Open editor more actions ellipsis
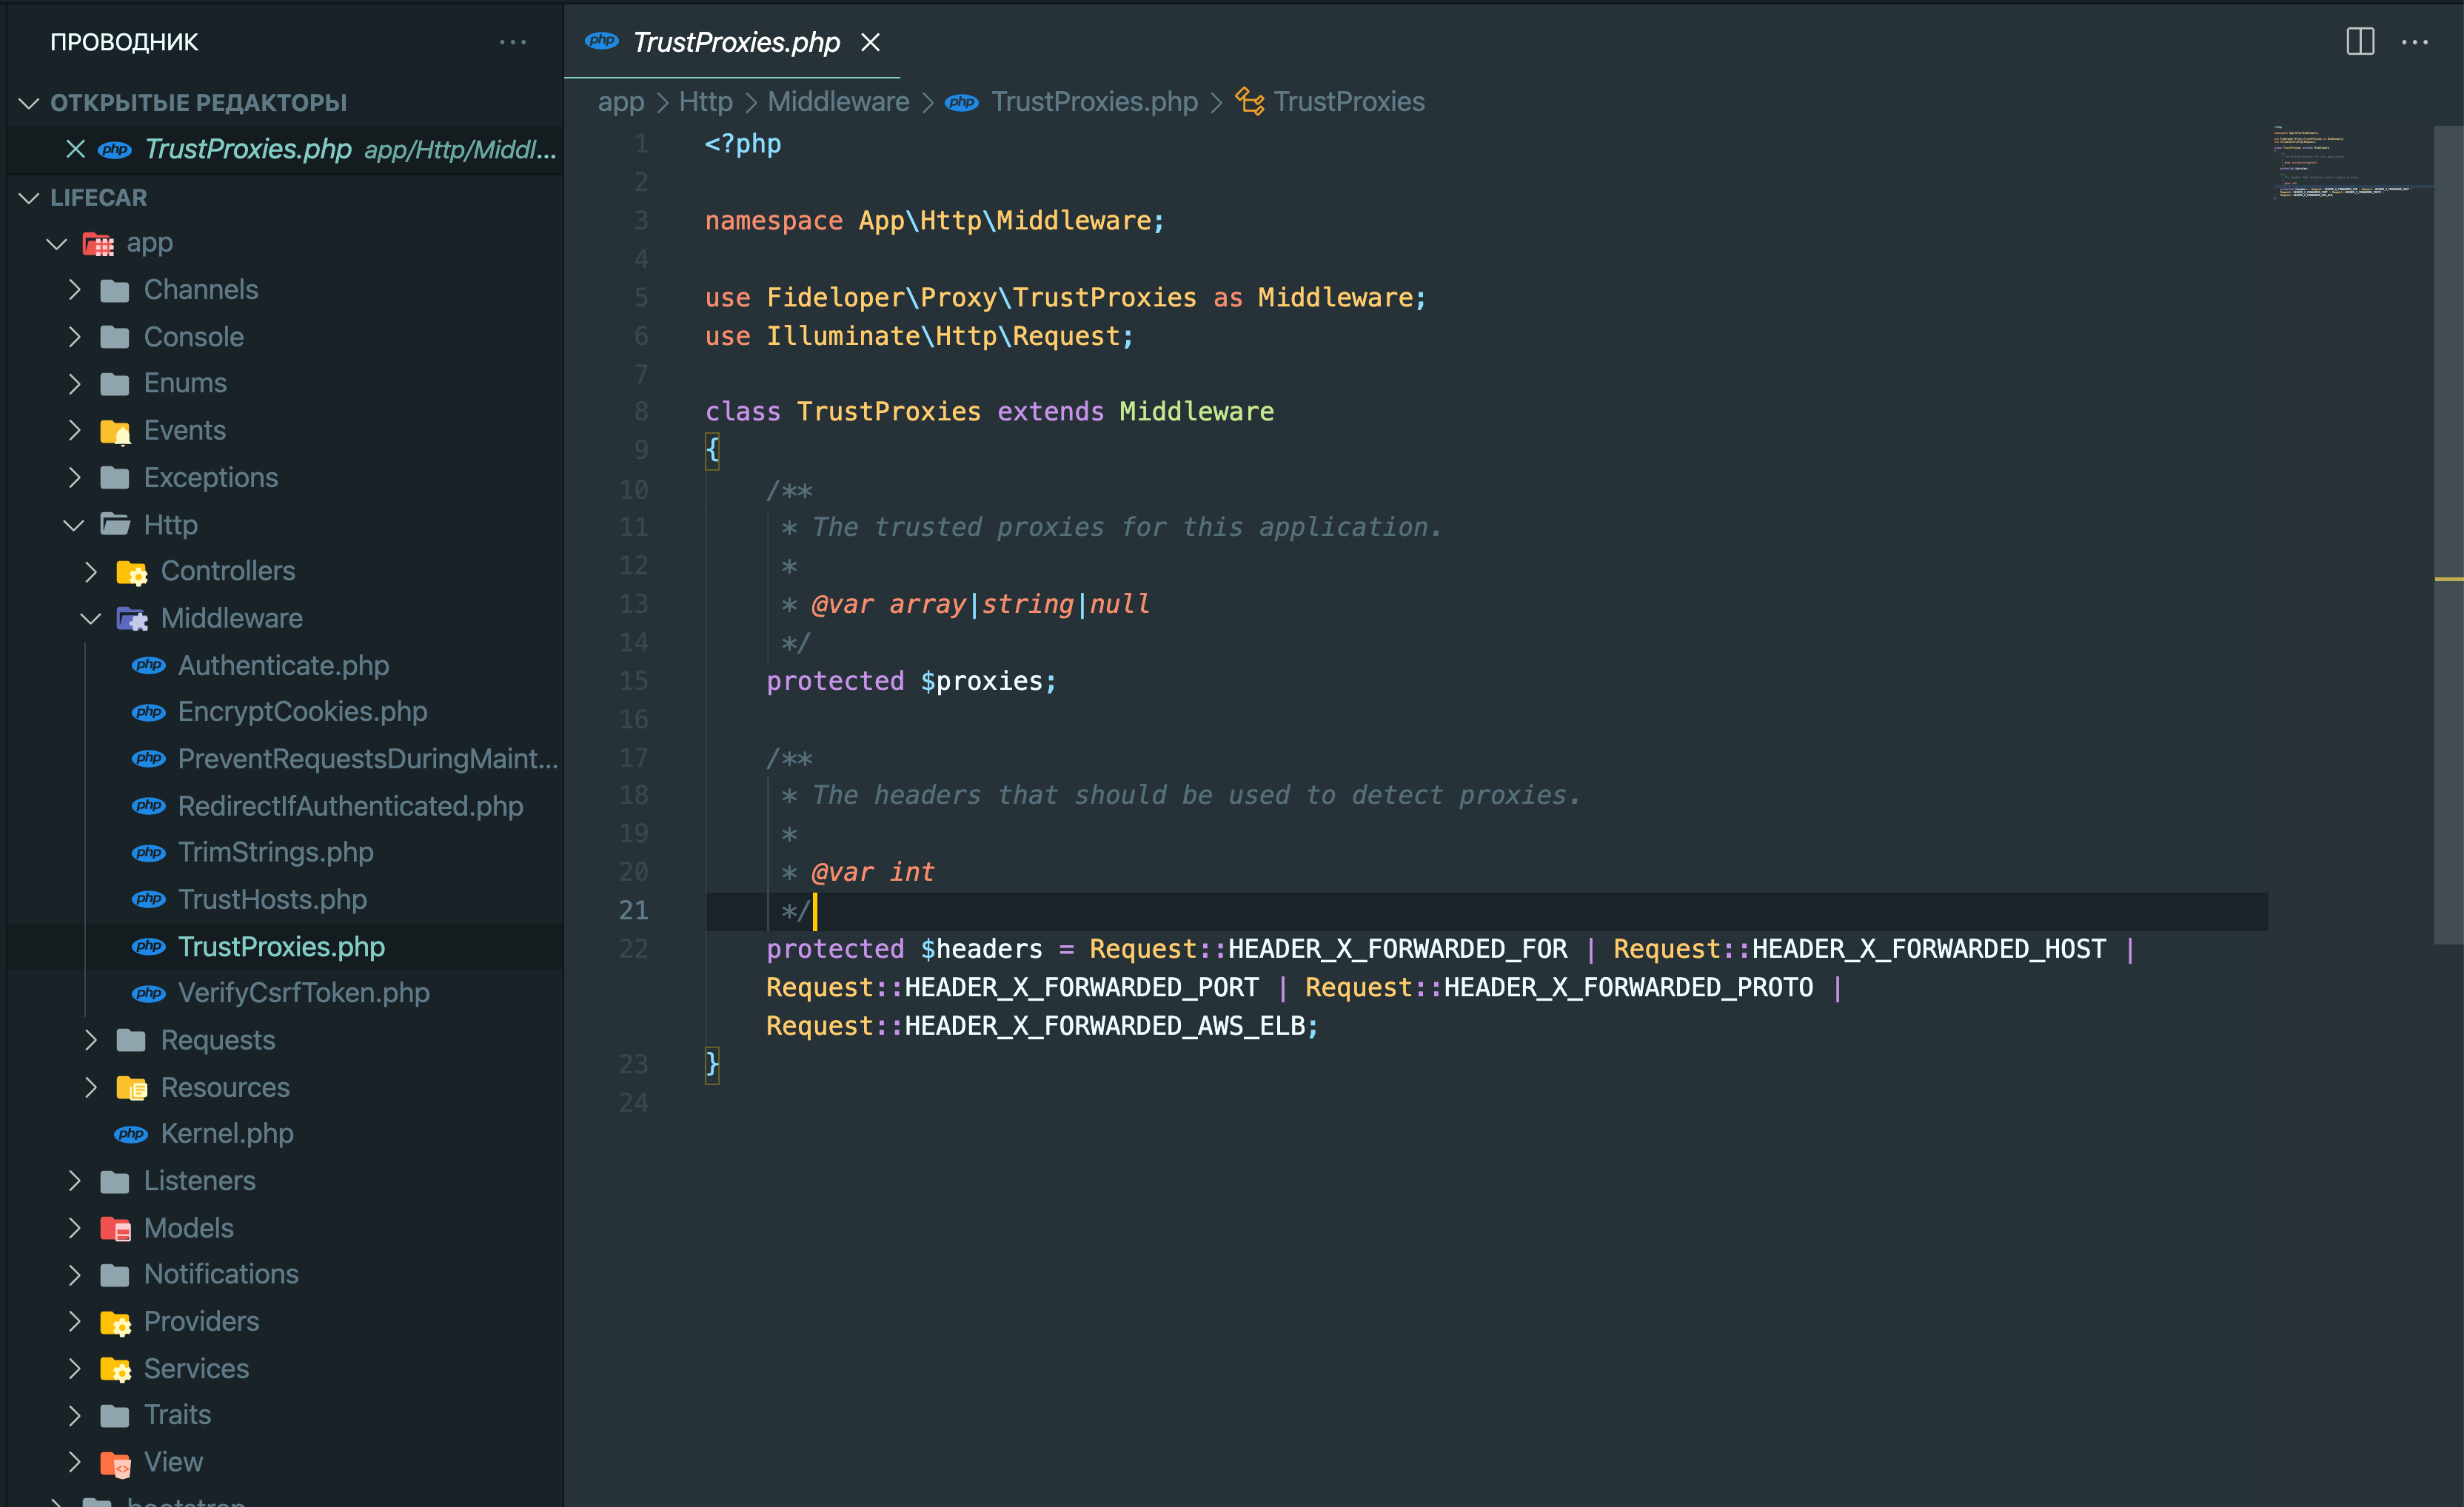2464x1507 pixels. click(2415, 42)
